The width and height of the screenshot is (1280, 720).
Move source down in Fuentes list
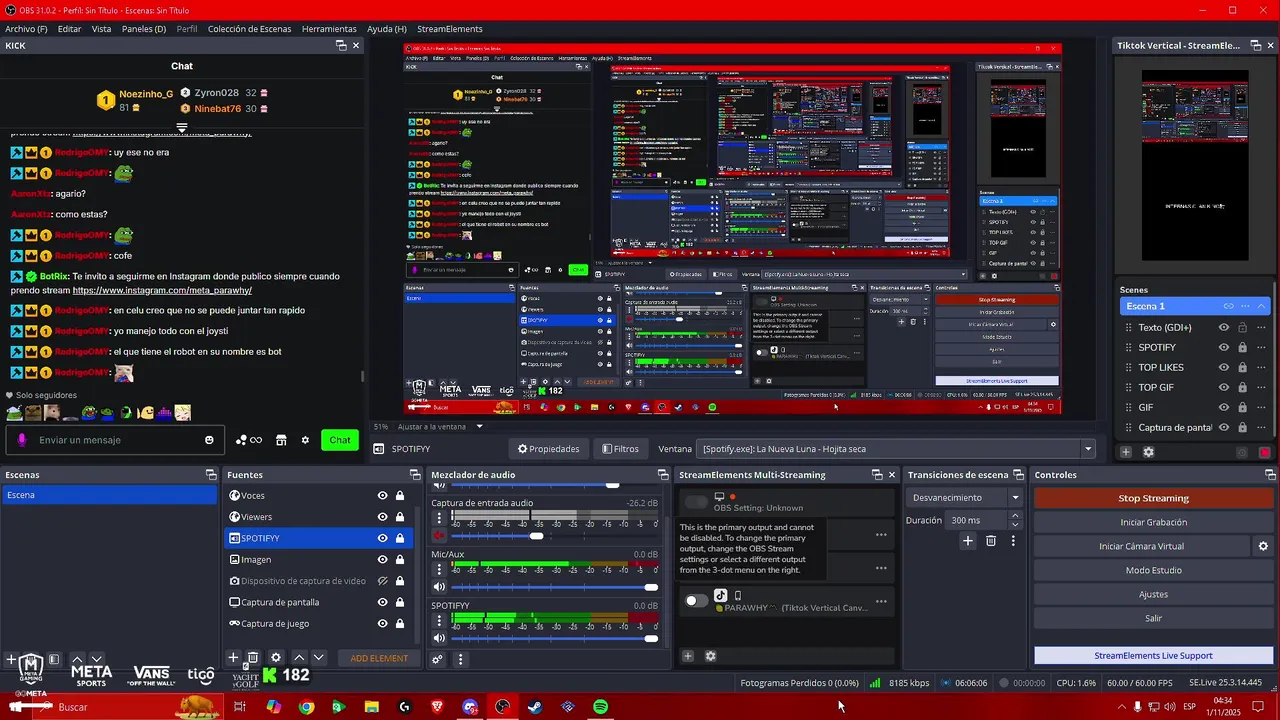click(x=319, y=657)
